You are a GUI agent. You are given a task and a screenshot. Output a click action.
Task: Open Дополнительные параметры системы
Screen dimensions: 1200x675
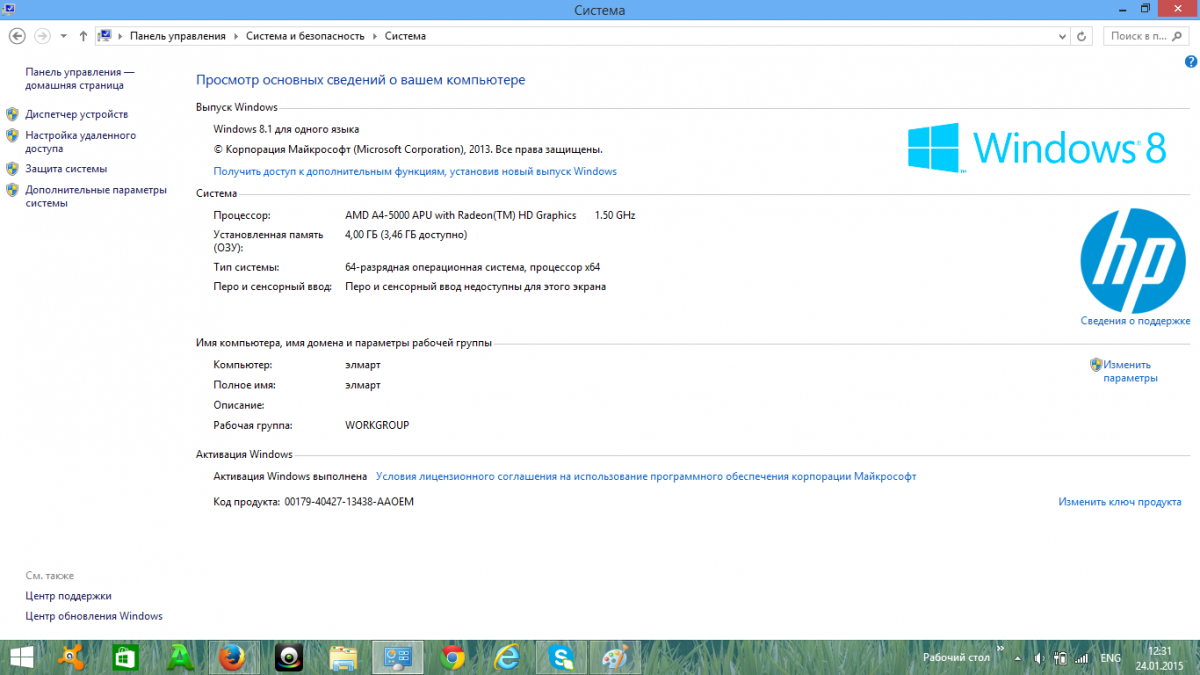click(x=96, y=196)
